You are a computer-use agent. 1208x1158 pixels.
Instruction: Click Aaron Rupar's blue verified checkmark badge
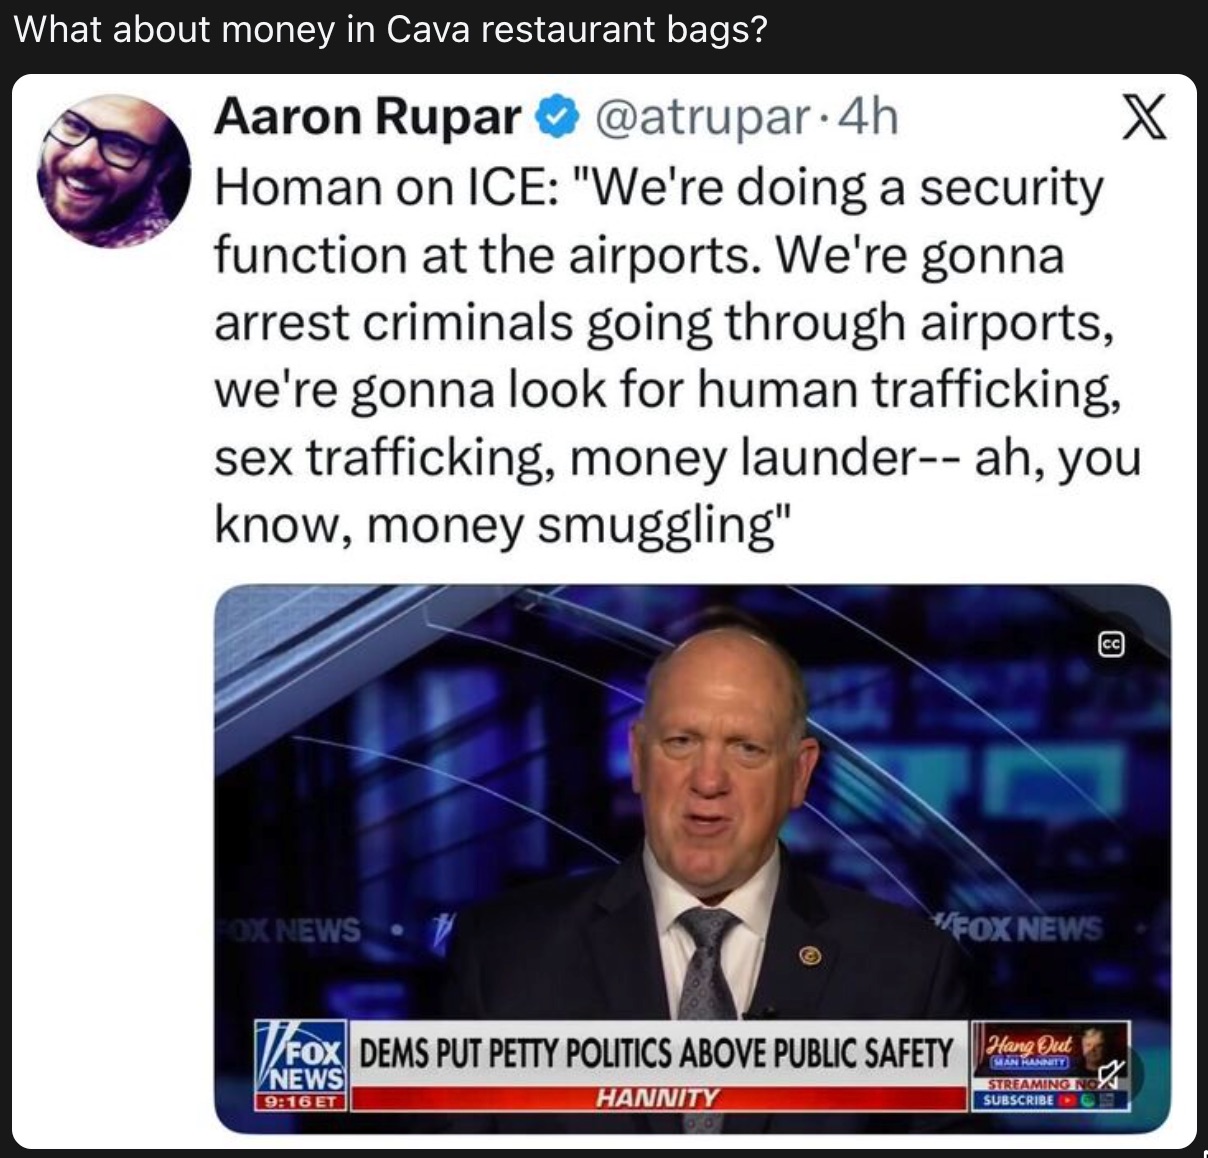[554, 118]
